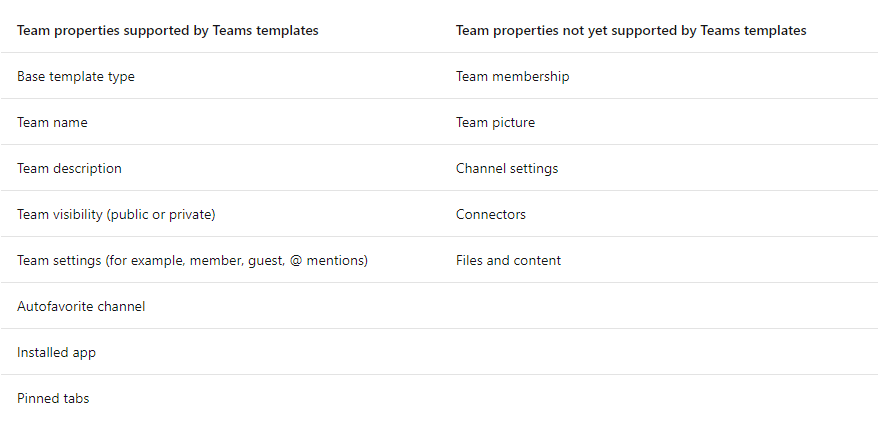885x430 pixels.
Task: Select the "Pinned tabs" cell
Action: (x=53, y=399)
